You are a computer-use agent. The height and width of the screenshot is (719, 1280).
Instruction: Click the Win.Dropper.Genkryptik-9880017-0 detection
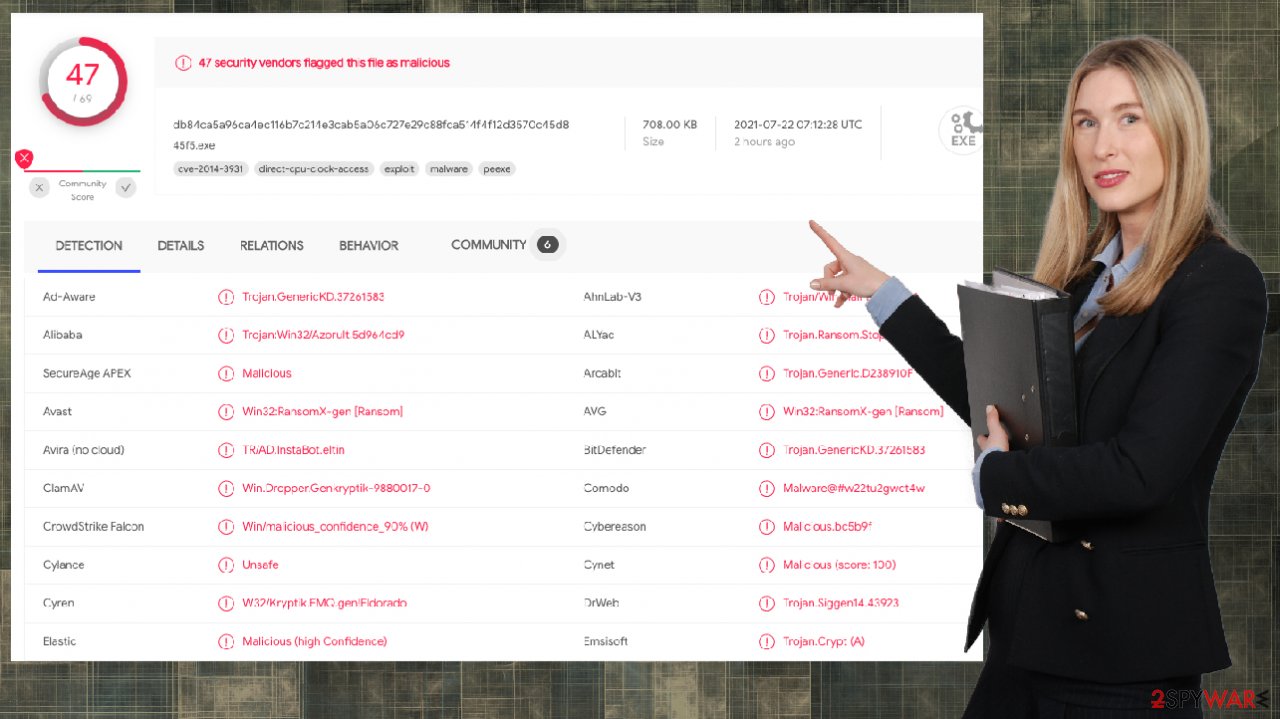[336, 488]
